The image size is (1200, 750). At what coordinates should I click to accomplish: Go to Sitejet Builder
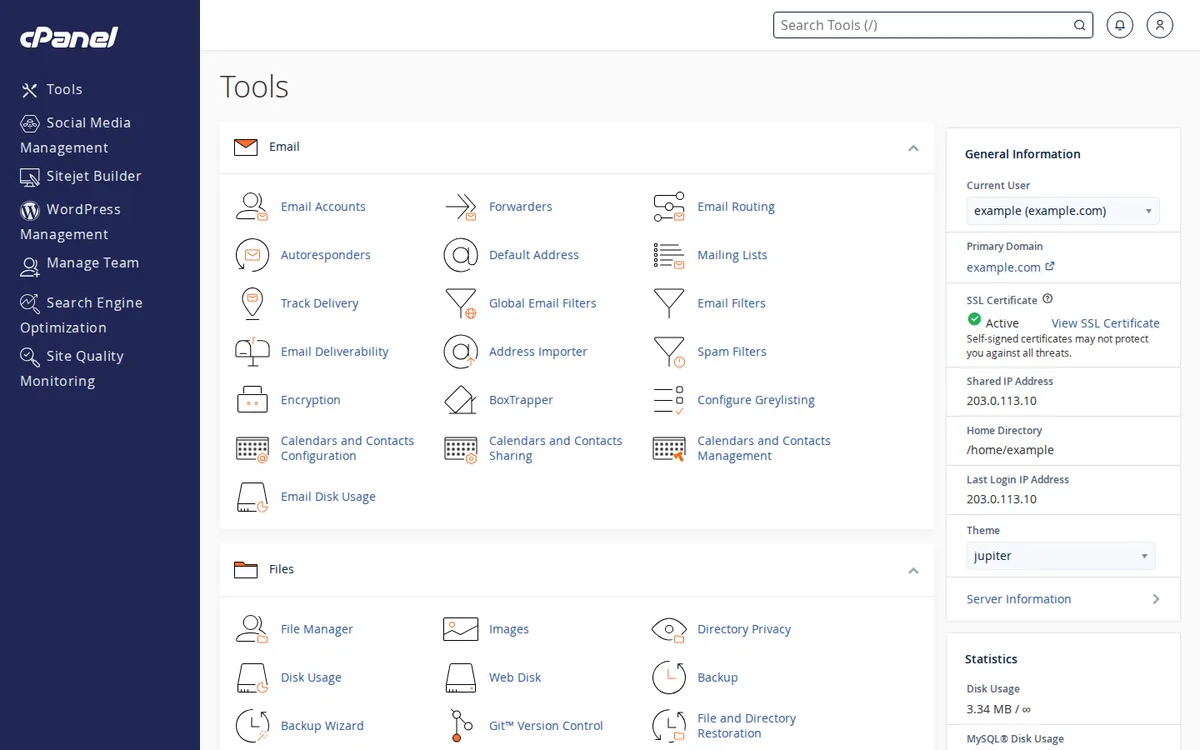(81, 176)
